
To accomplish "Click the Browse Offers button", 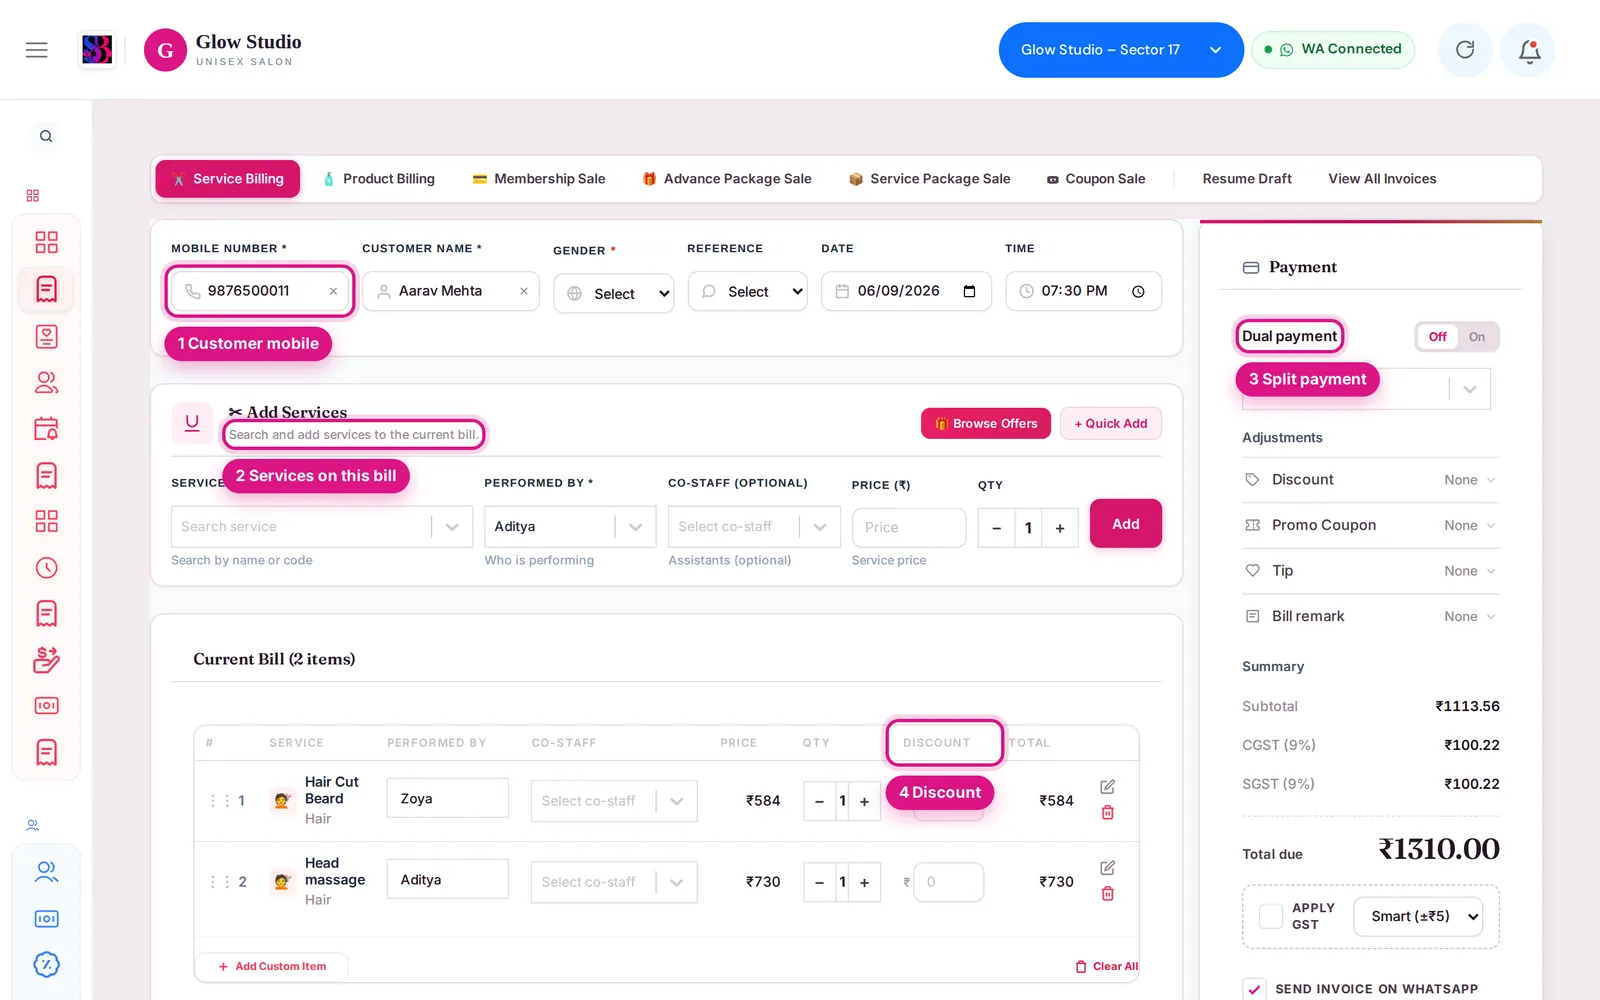I will 986,424.
